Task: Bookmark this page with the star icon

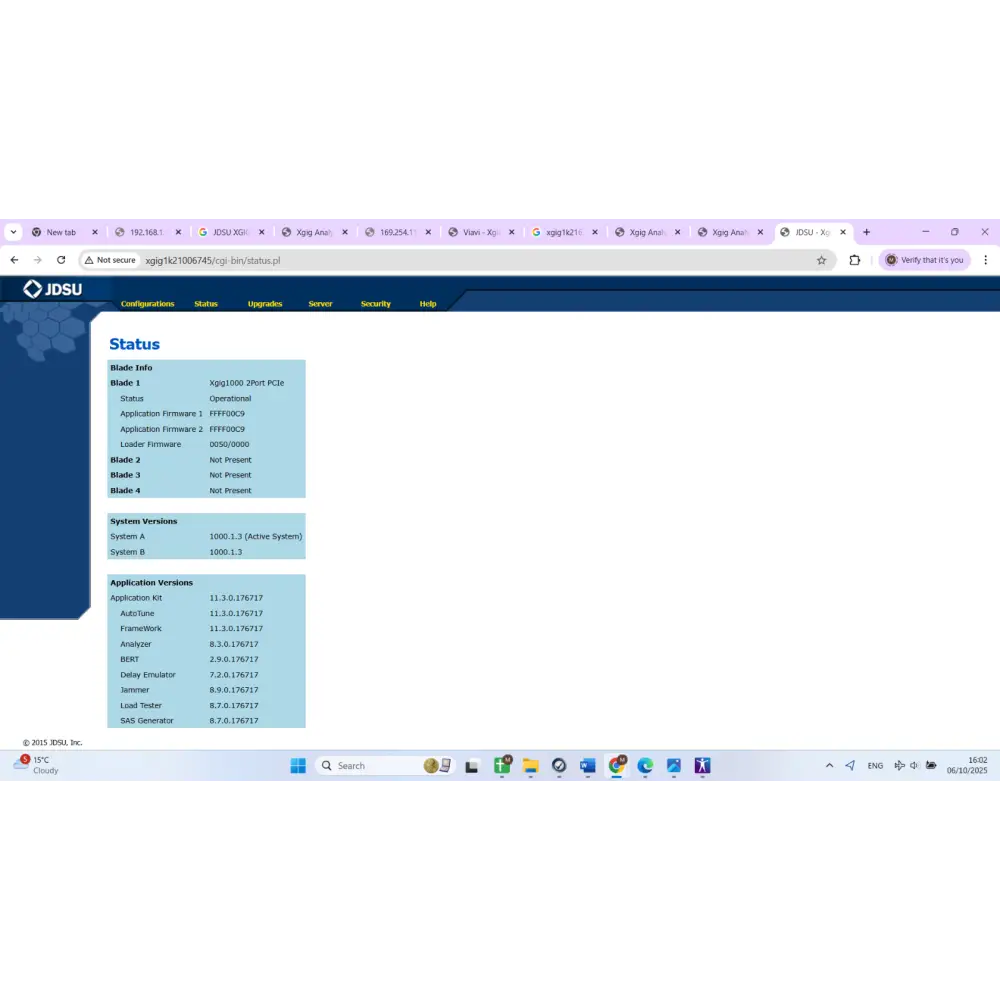Action: [821, 260]
